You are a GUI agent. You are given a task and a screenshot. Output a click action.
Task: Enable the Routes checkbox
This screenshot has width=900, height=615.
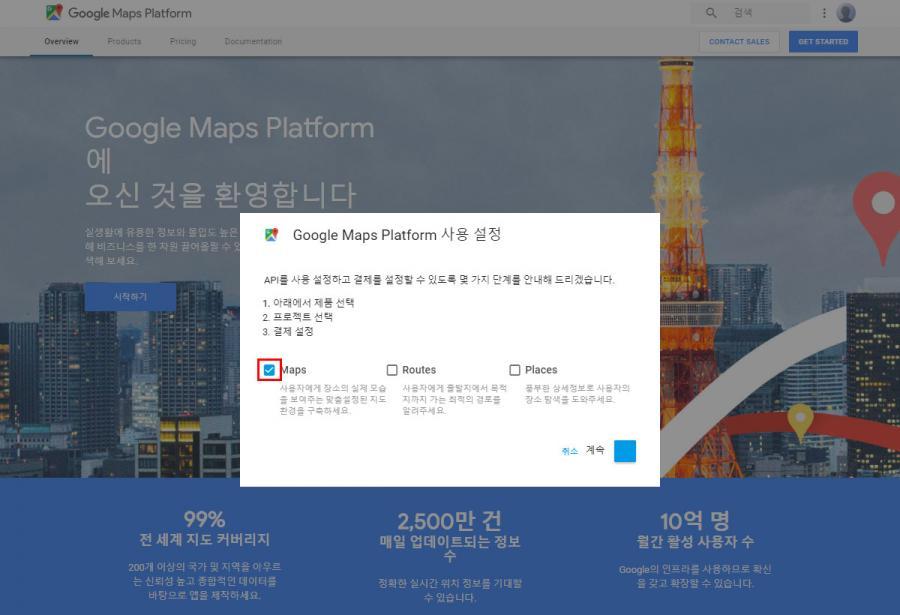[x=392, y=370]
